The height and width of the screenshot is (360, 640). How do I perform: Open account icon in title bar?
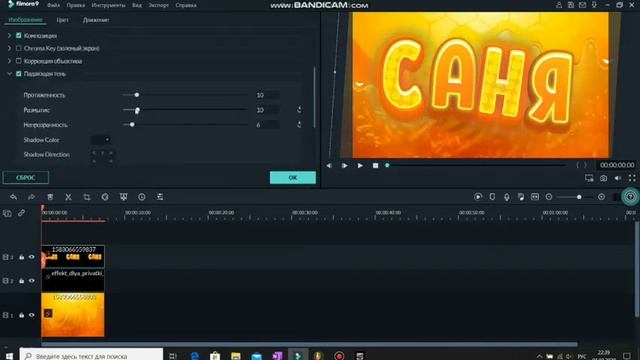[559, 5]
